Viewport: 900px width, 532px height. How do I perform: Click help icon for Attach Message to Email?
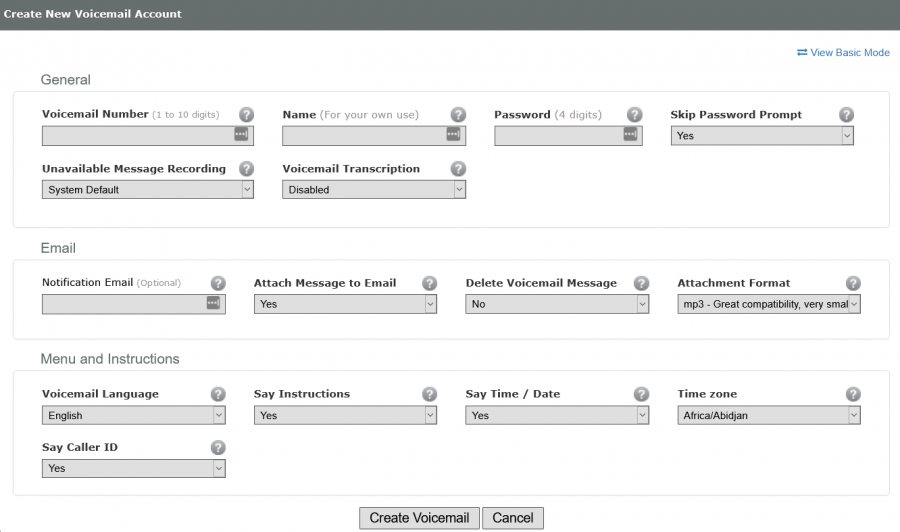coord(429,283)
